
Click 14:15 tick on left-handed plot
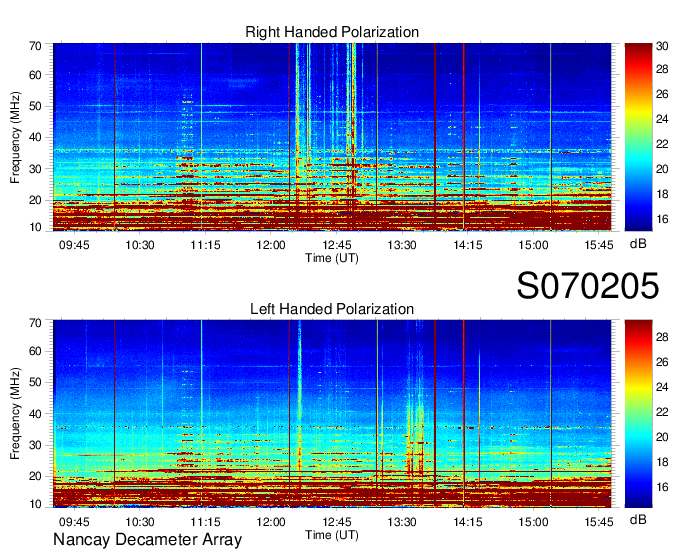pos(468,522)
